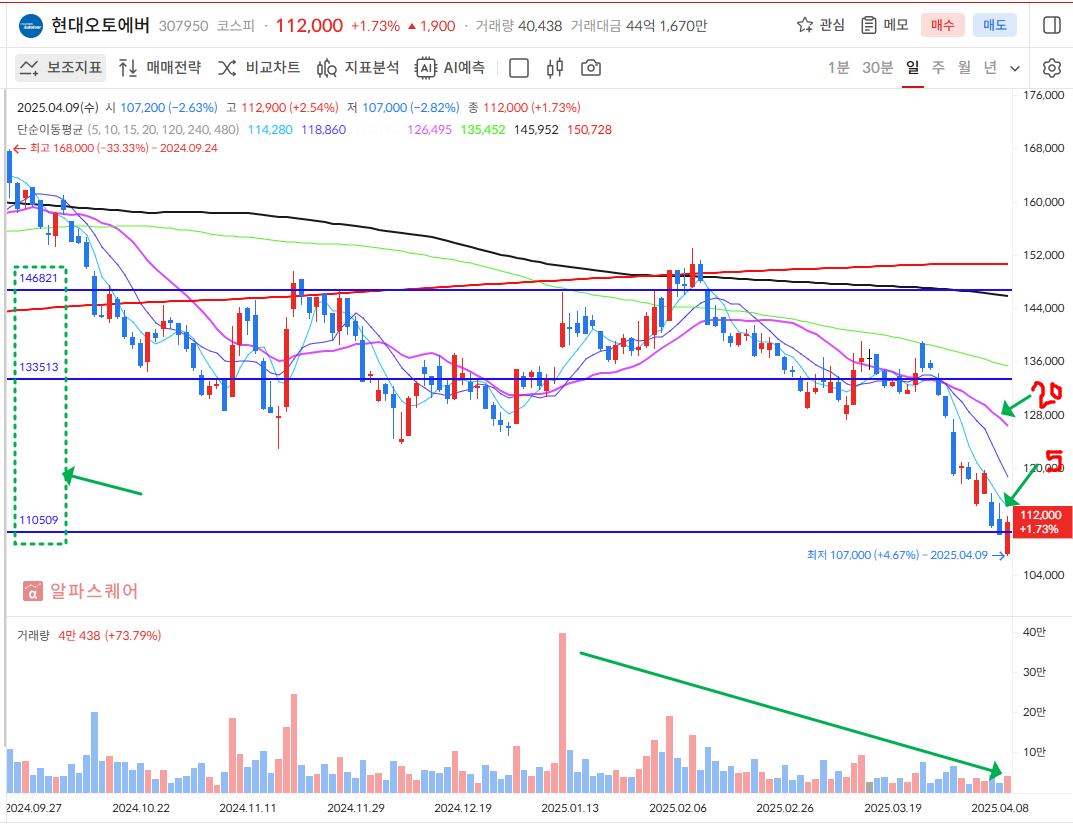1073x824 pixels.
Task: Open 보조지표 auxiliary indicators
Action: tap(61, 68)
